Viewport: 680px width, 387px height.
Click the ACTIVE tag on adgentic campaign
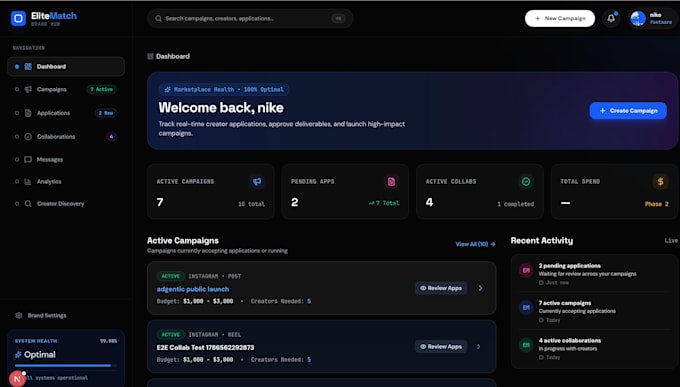pyautogui.click(x=170, y=276)
